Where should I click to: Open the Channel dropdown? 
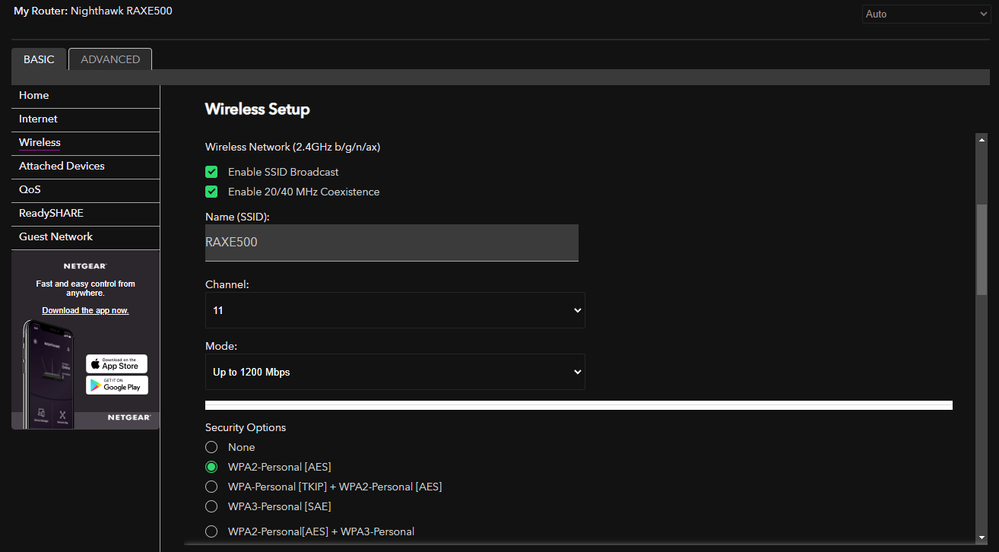pos(394,311)
